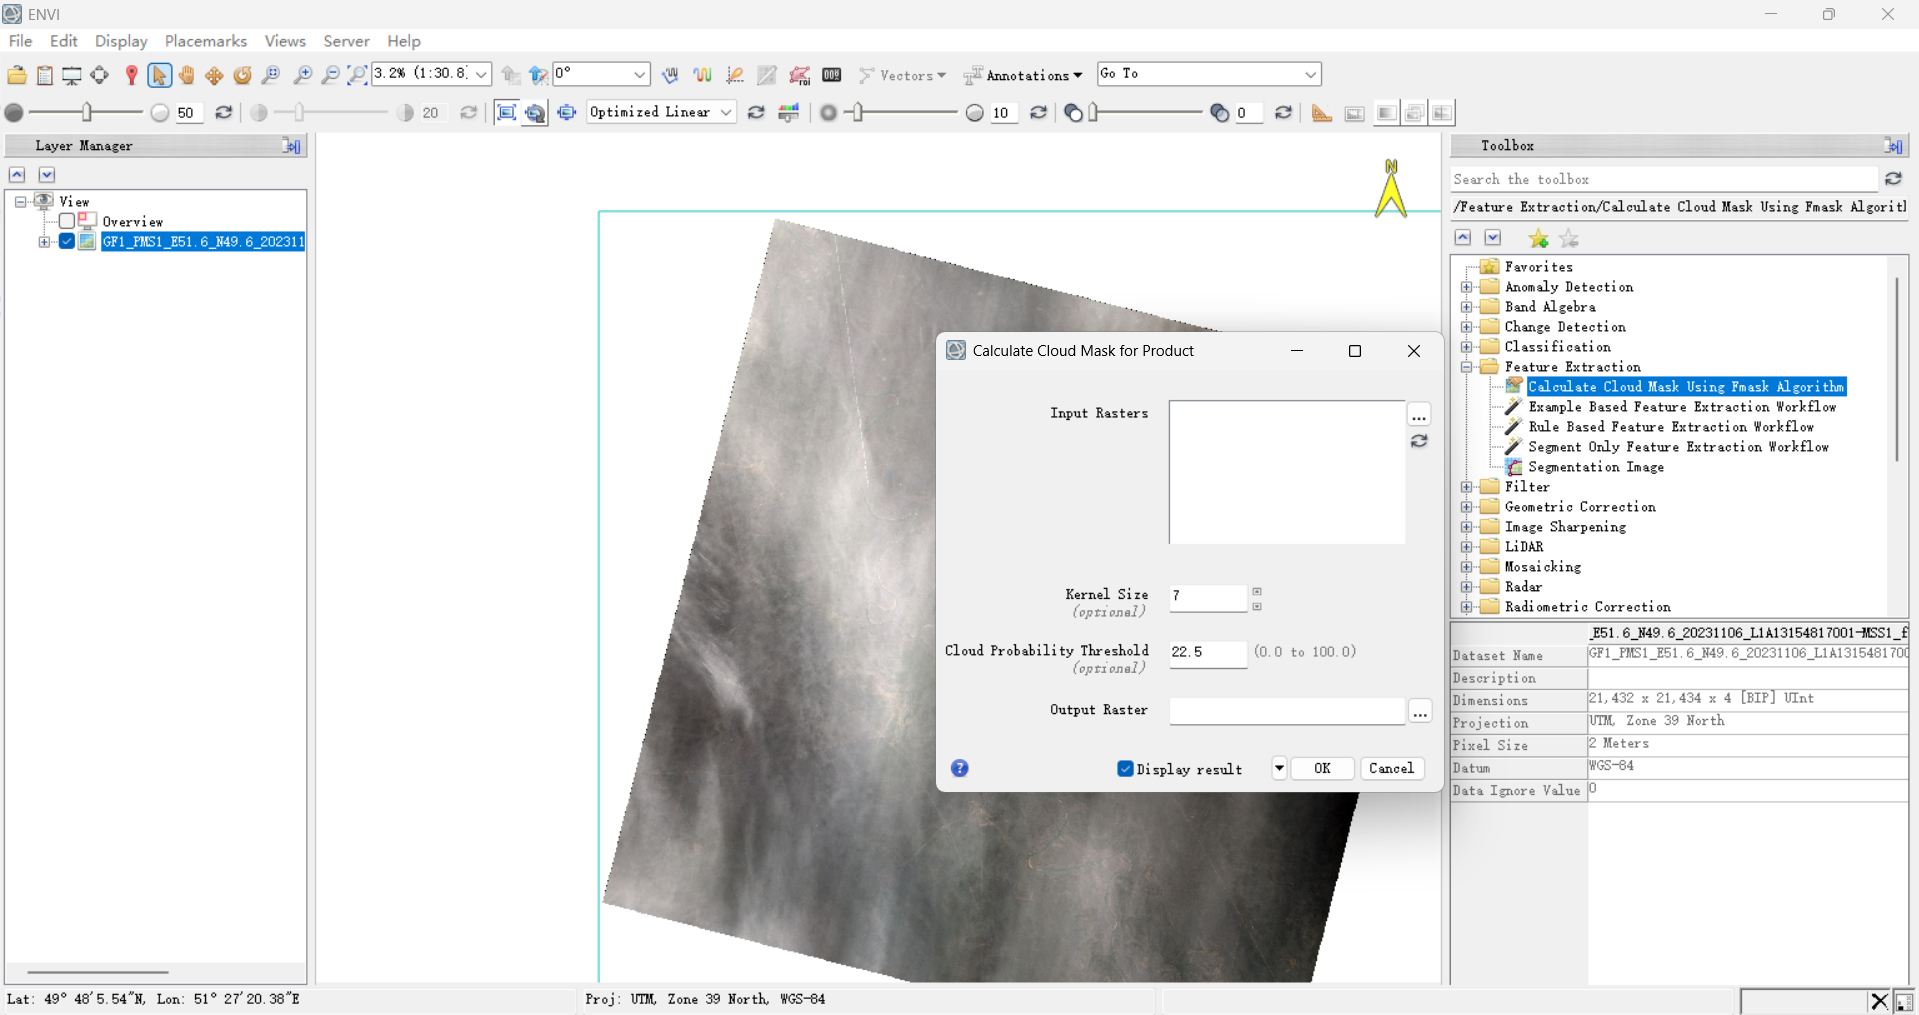Click refresh icon beside Input Rasters list
This screenshot has width=1919, height=1015.
click(1419, 441)
